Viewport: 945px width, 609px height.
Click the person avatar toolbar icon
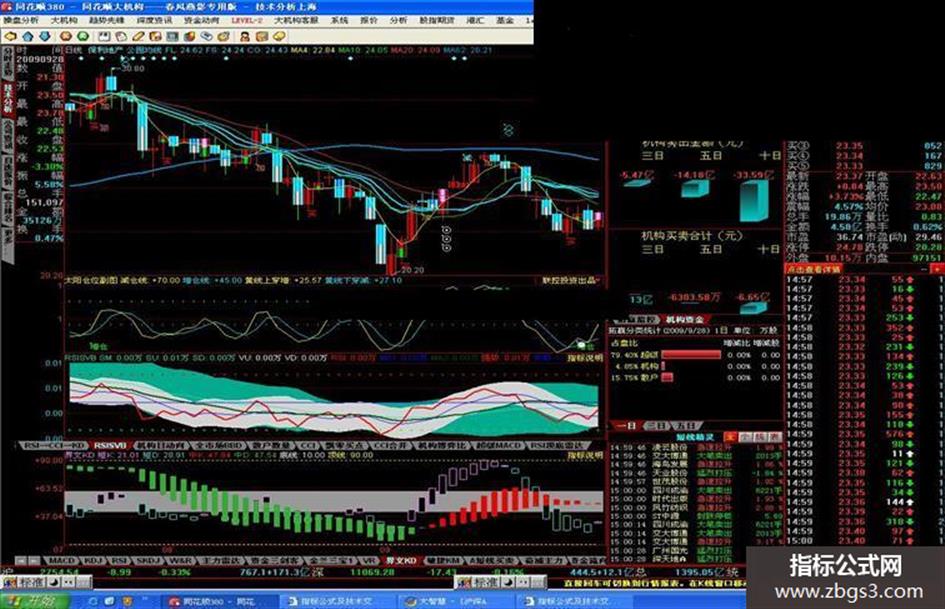(245, 37)
